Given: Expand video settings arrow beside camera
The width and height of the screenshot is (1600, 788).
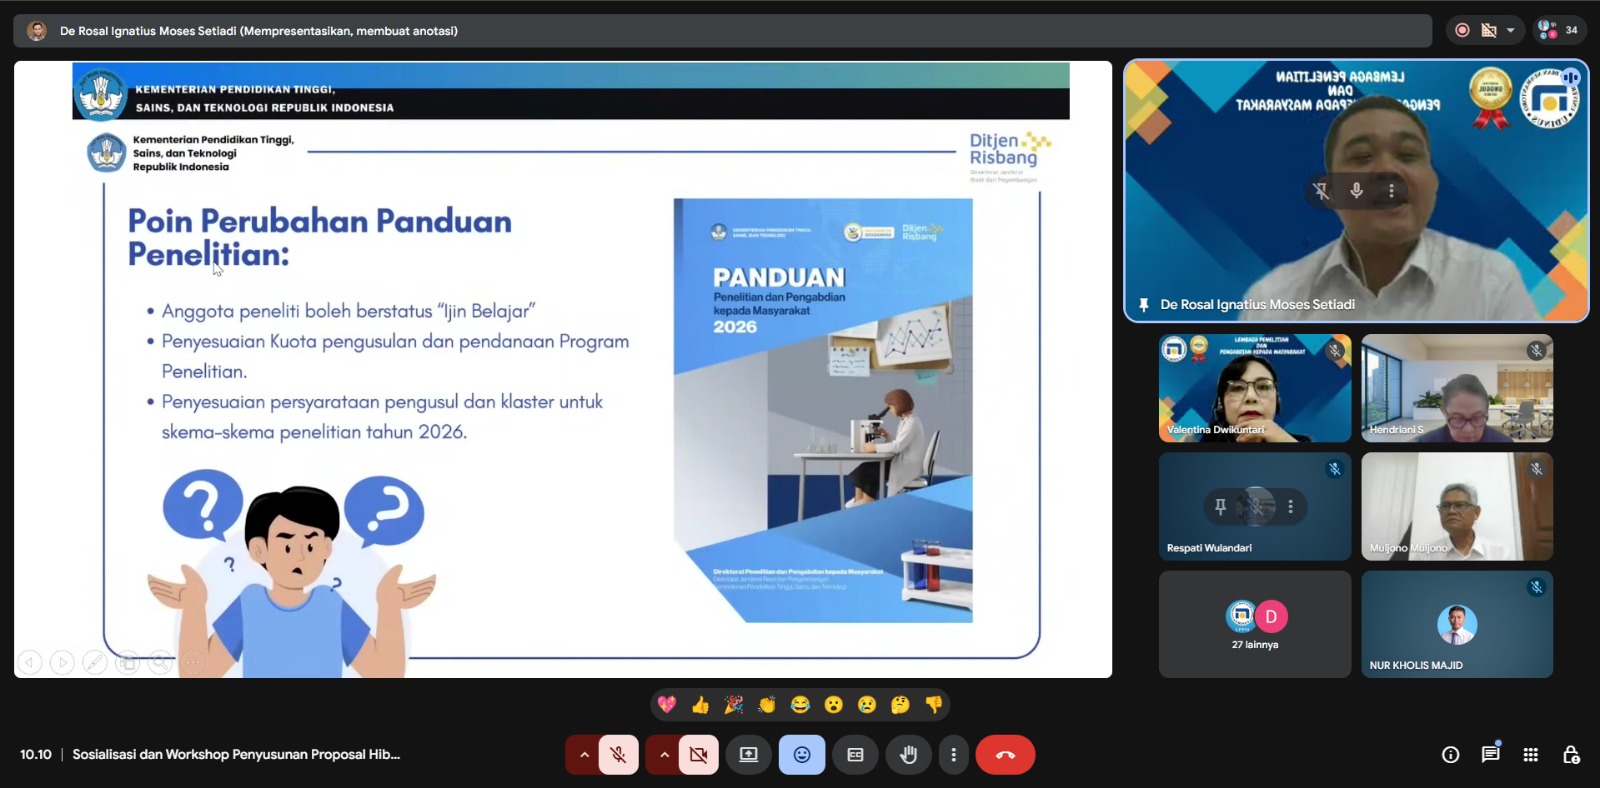Looking at the screenshot, I should click(x=664, y=755).
